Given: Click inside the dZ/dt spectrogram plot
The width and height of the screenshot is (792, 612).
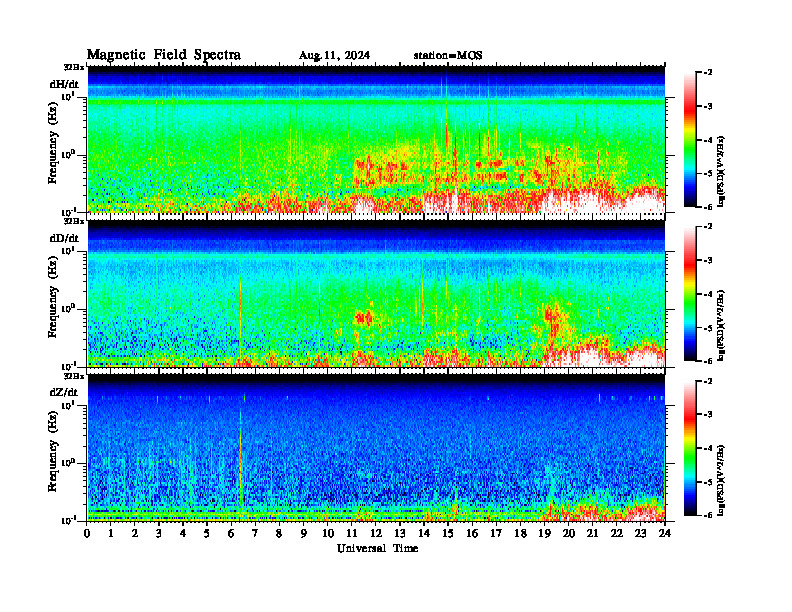Looking at the screenshot, I should pos(376,448).
